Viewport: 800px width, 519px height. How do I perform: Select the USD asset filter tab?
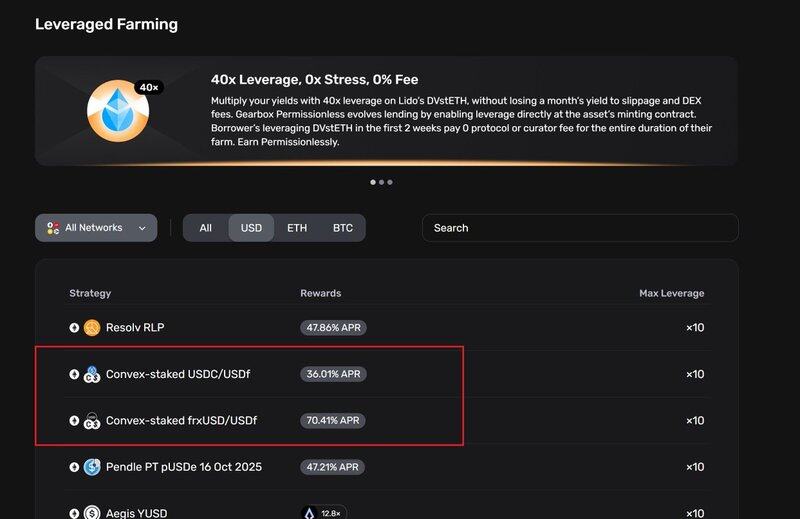click(251, 228)
